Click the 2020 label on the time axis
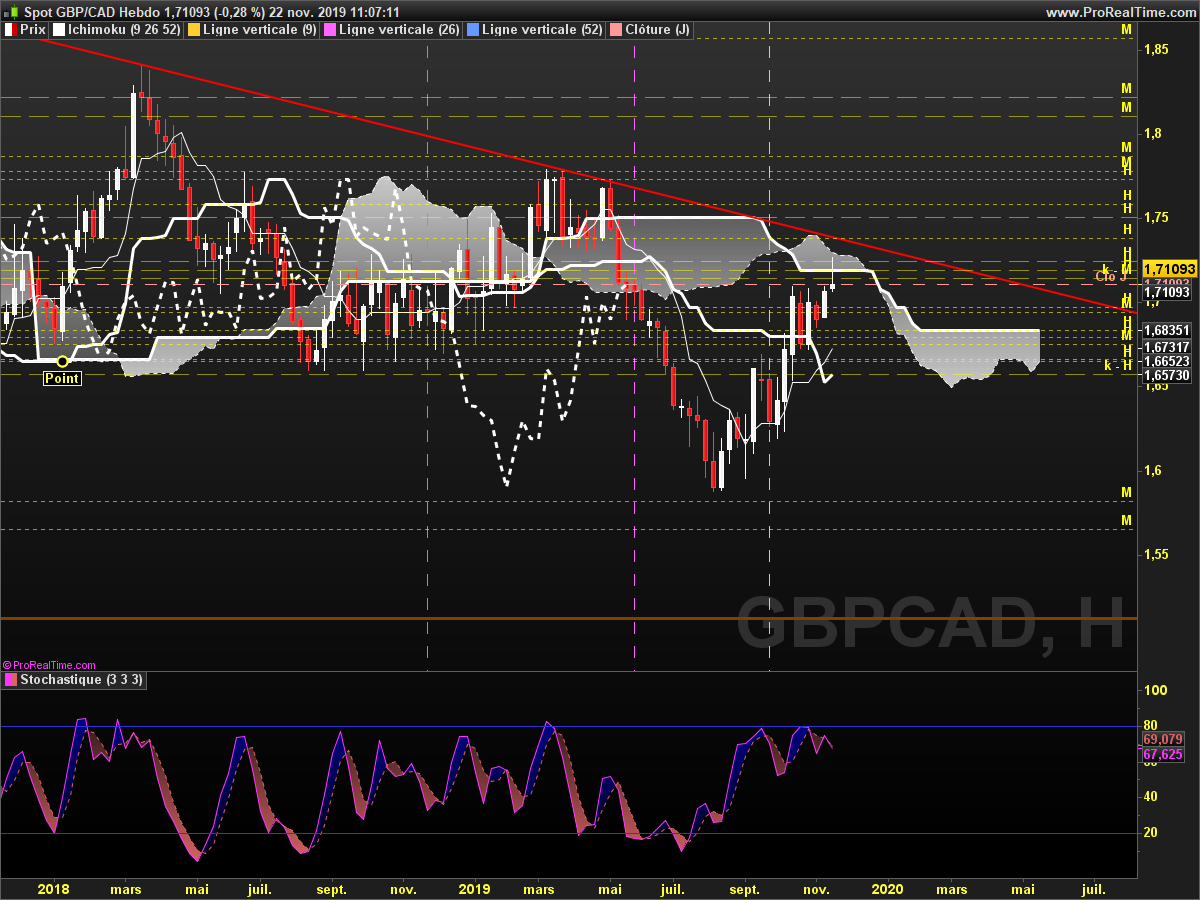The width and height of the screenshot is (1200, 900). pos(887,889)
